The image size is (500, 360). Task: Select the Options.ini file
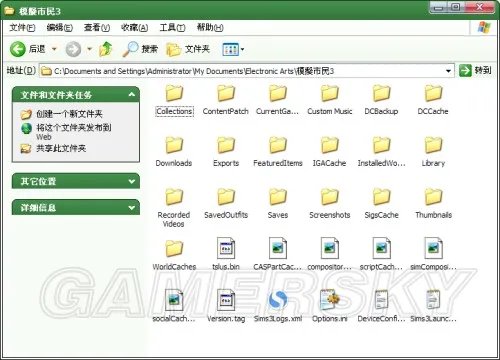(x=330, y=306)
